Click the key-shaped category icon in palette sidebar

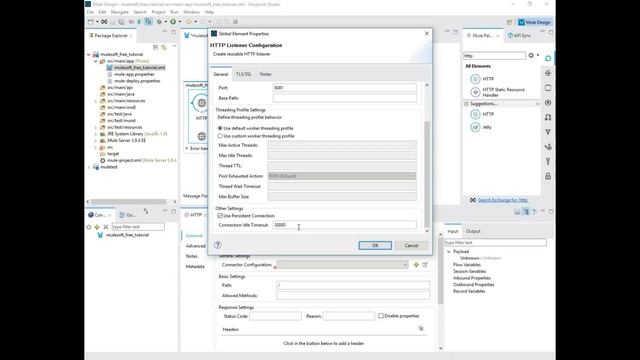click(548, 161)
